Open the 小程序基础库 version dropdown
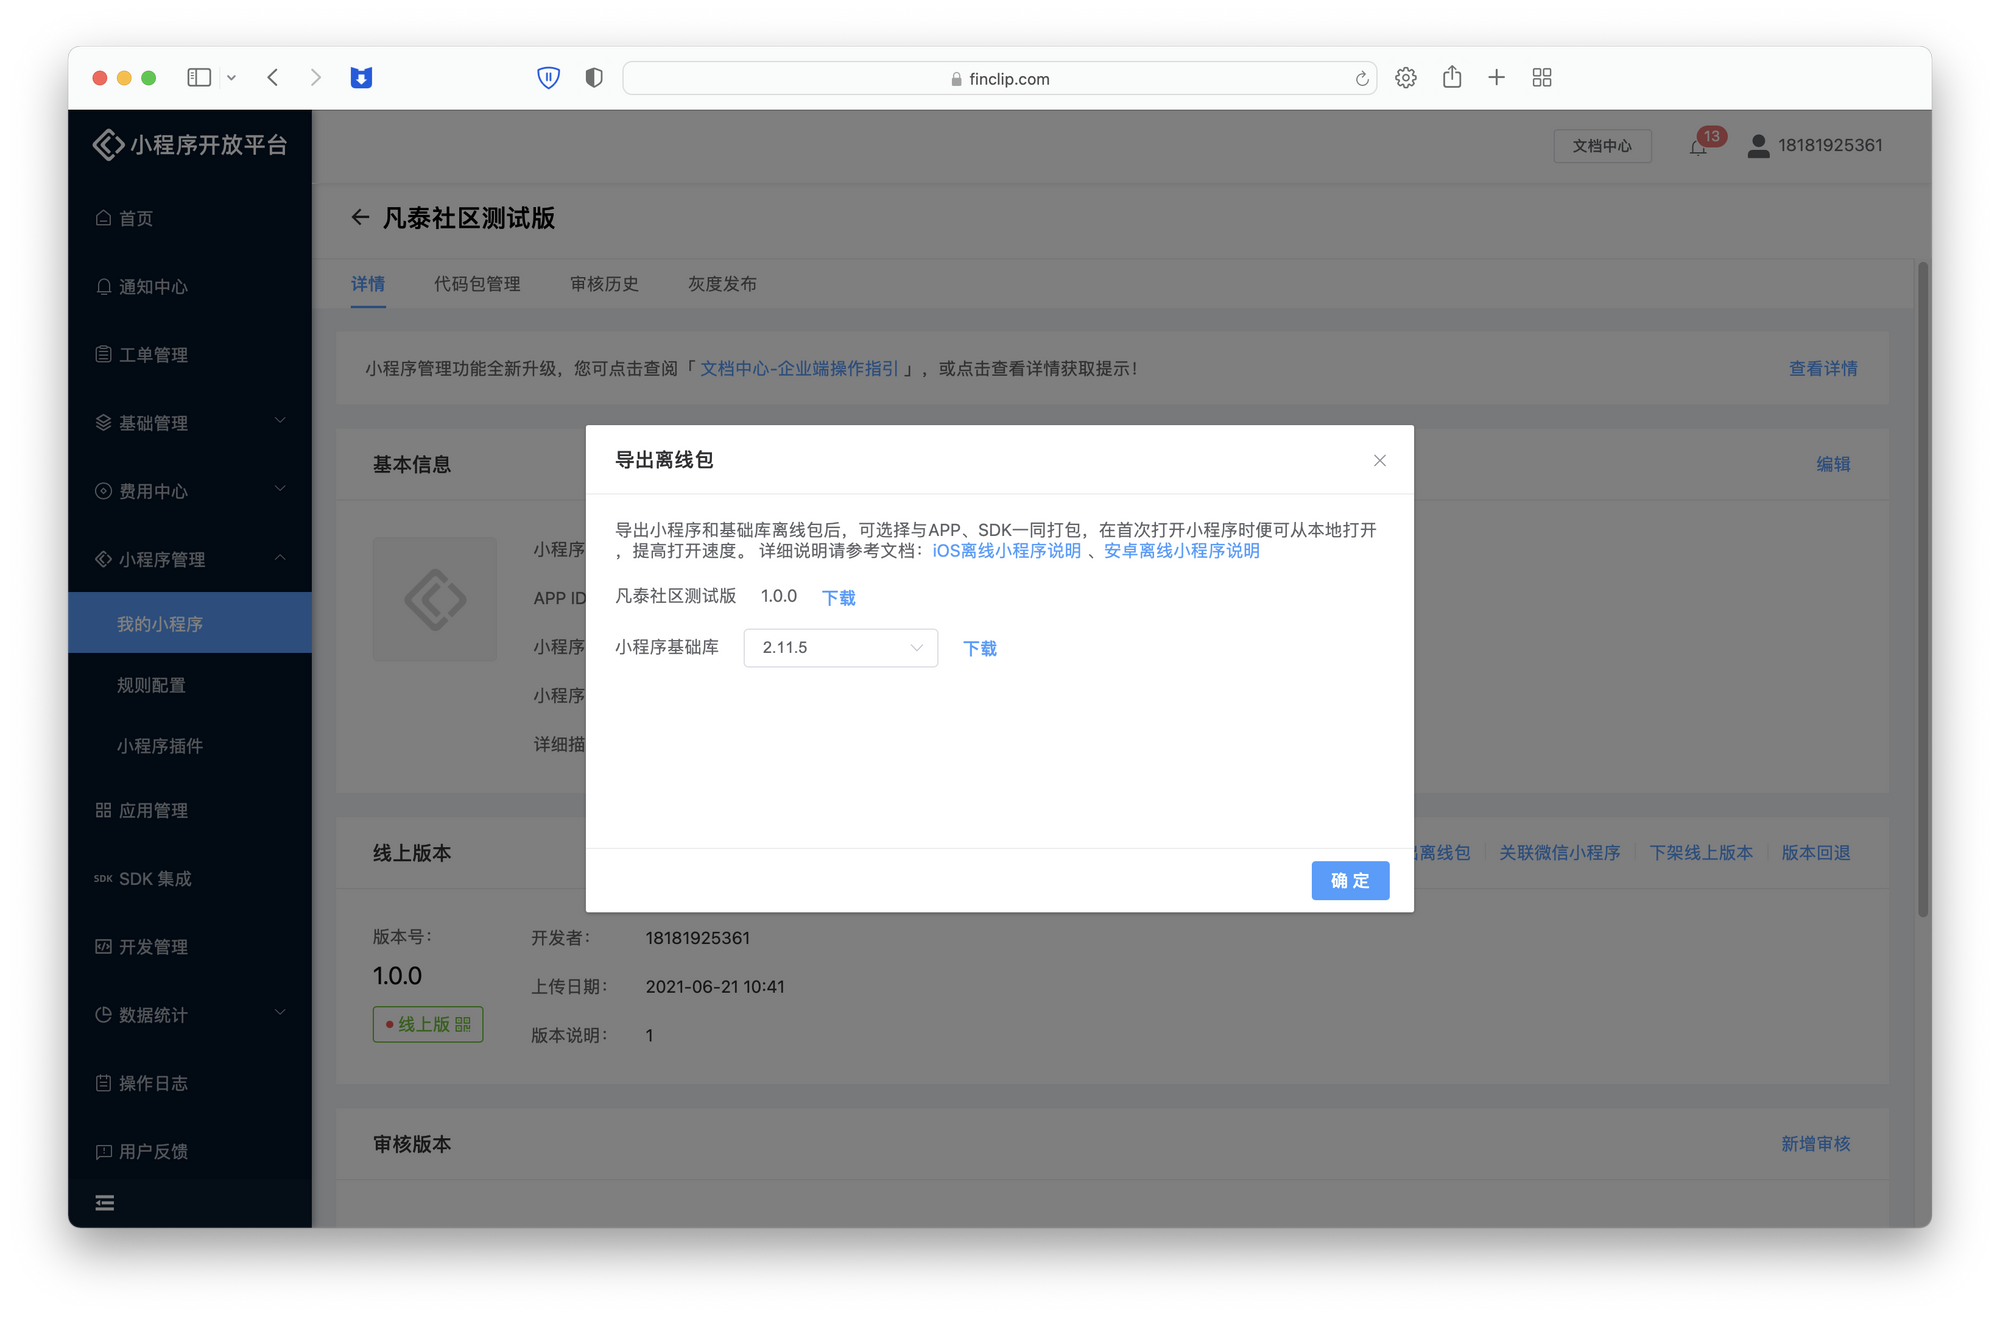The width and height of the screenshot is (2000, 1318). point(840,648)
